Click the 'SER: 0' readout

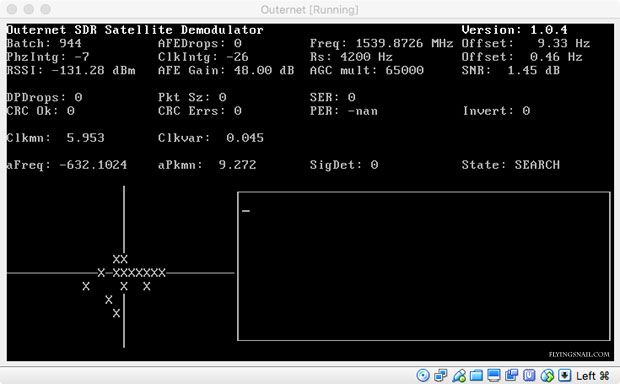click(333, 97)
